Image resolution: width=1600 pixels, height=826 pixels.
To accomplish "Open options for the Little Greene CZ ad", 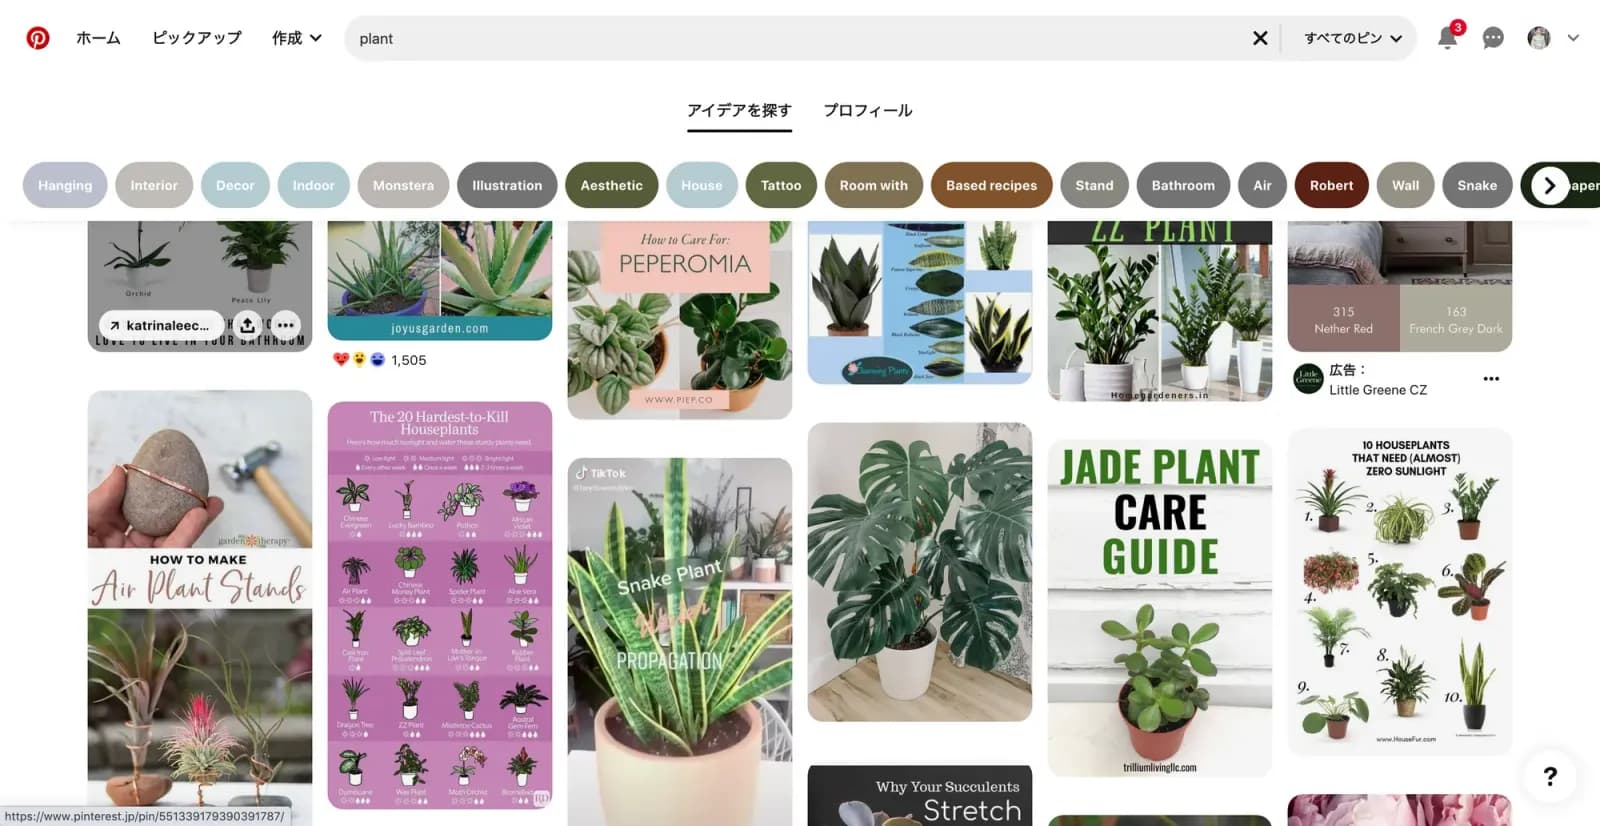I will click(x=1491, y=379).
